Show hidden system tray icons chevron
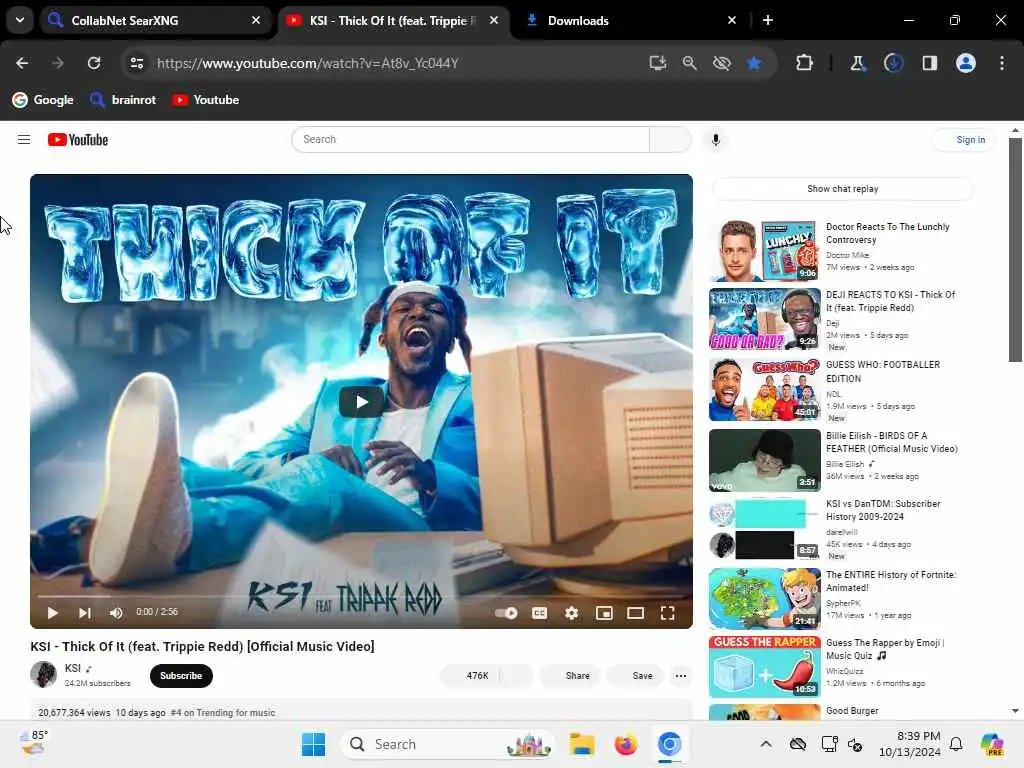This screenshot has width=1024, height=768. tap(766, 744)
